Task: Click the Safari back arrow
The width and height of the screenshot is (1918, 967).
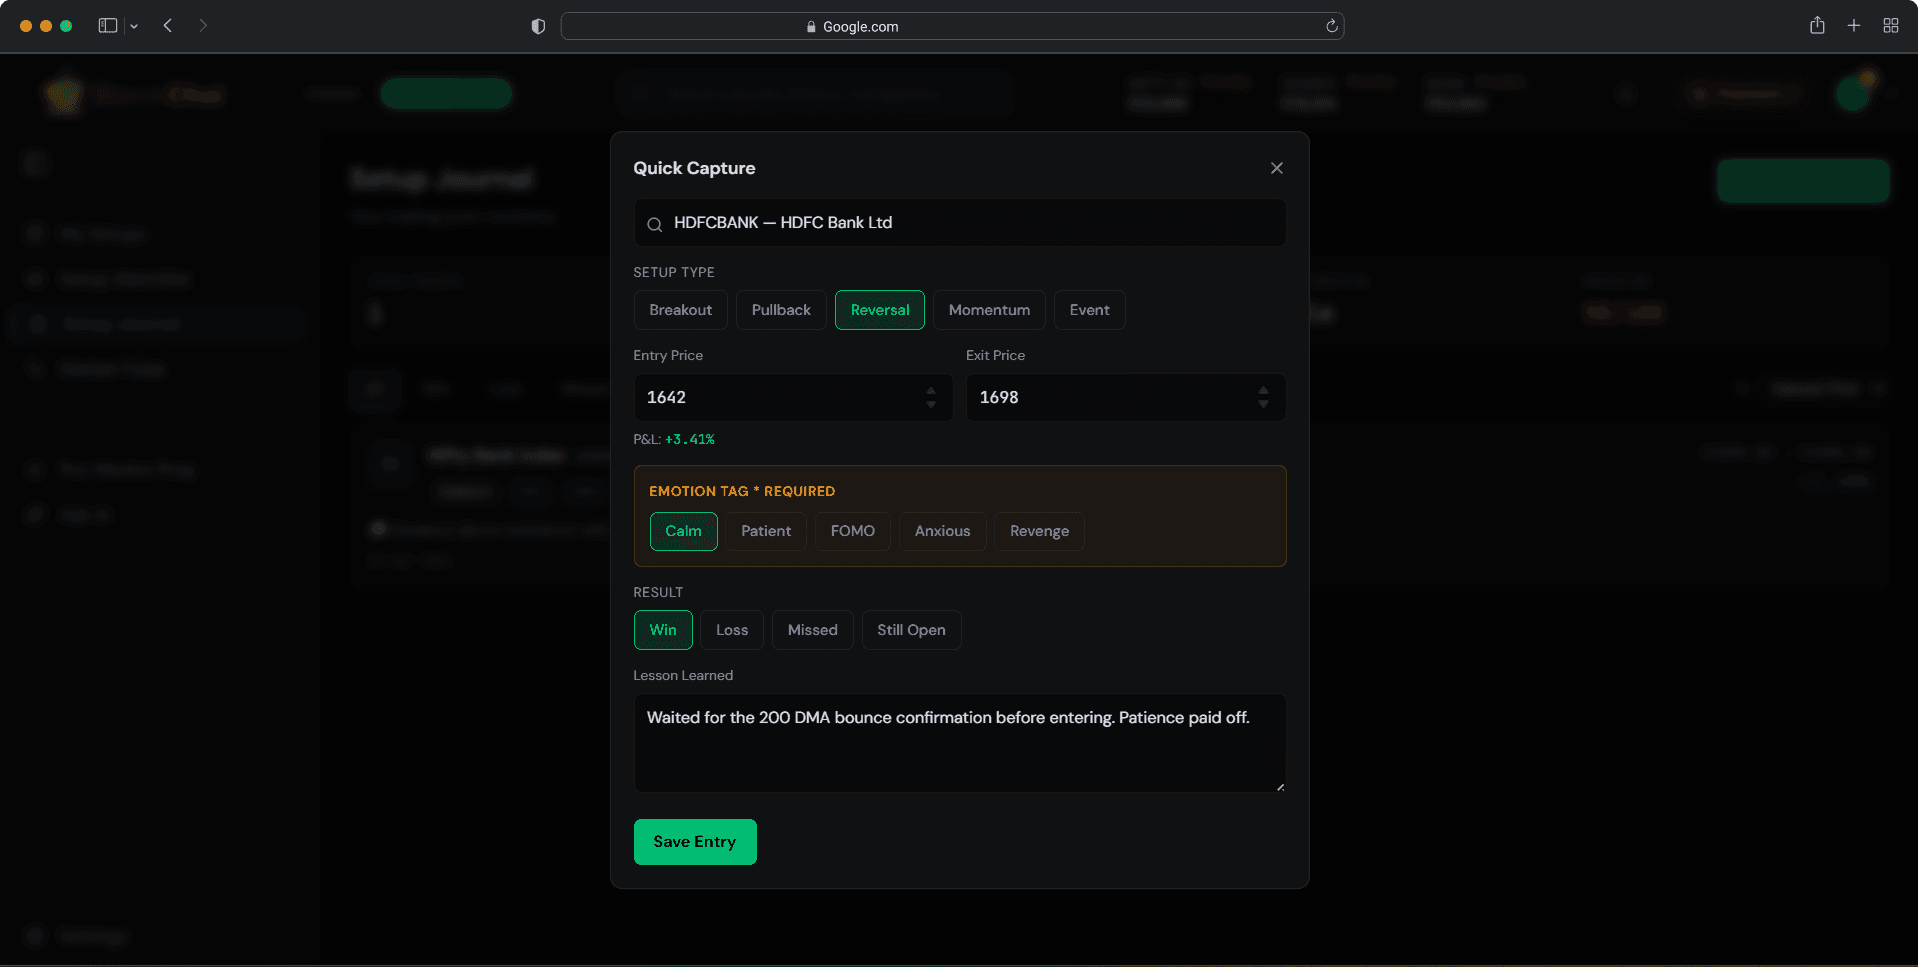Action: point(168,26)
